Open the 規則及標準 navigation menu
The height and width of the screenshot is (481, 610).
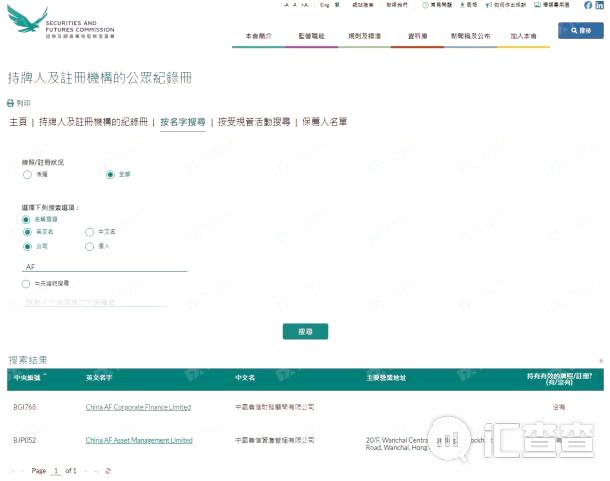364,36
